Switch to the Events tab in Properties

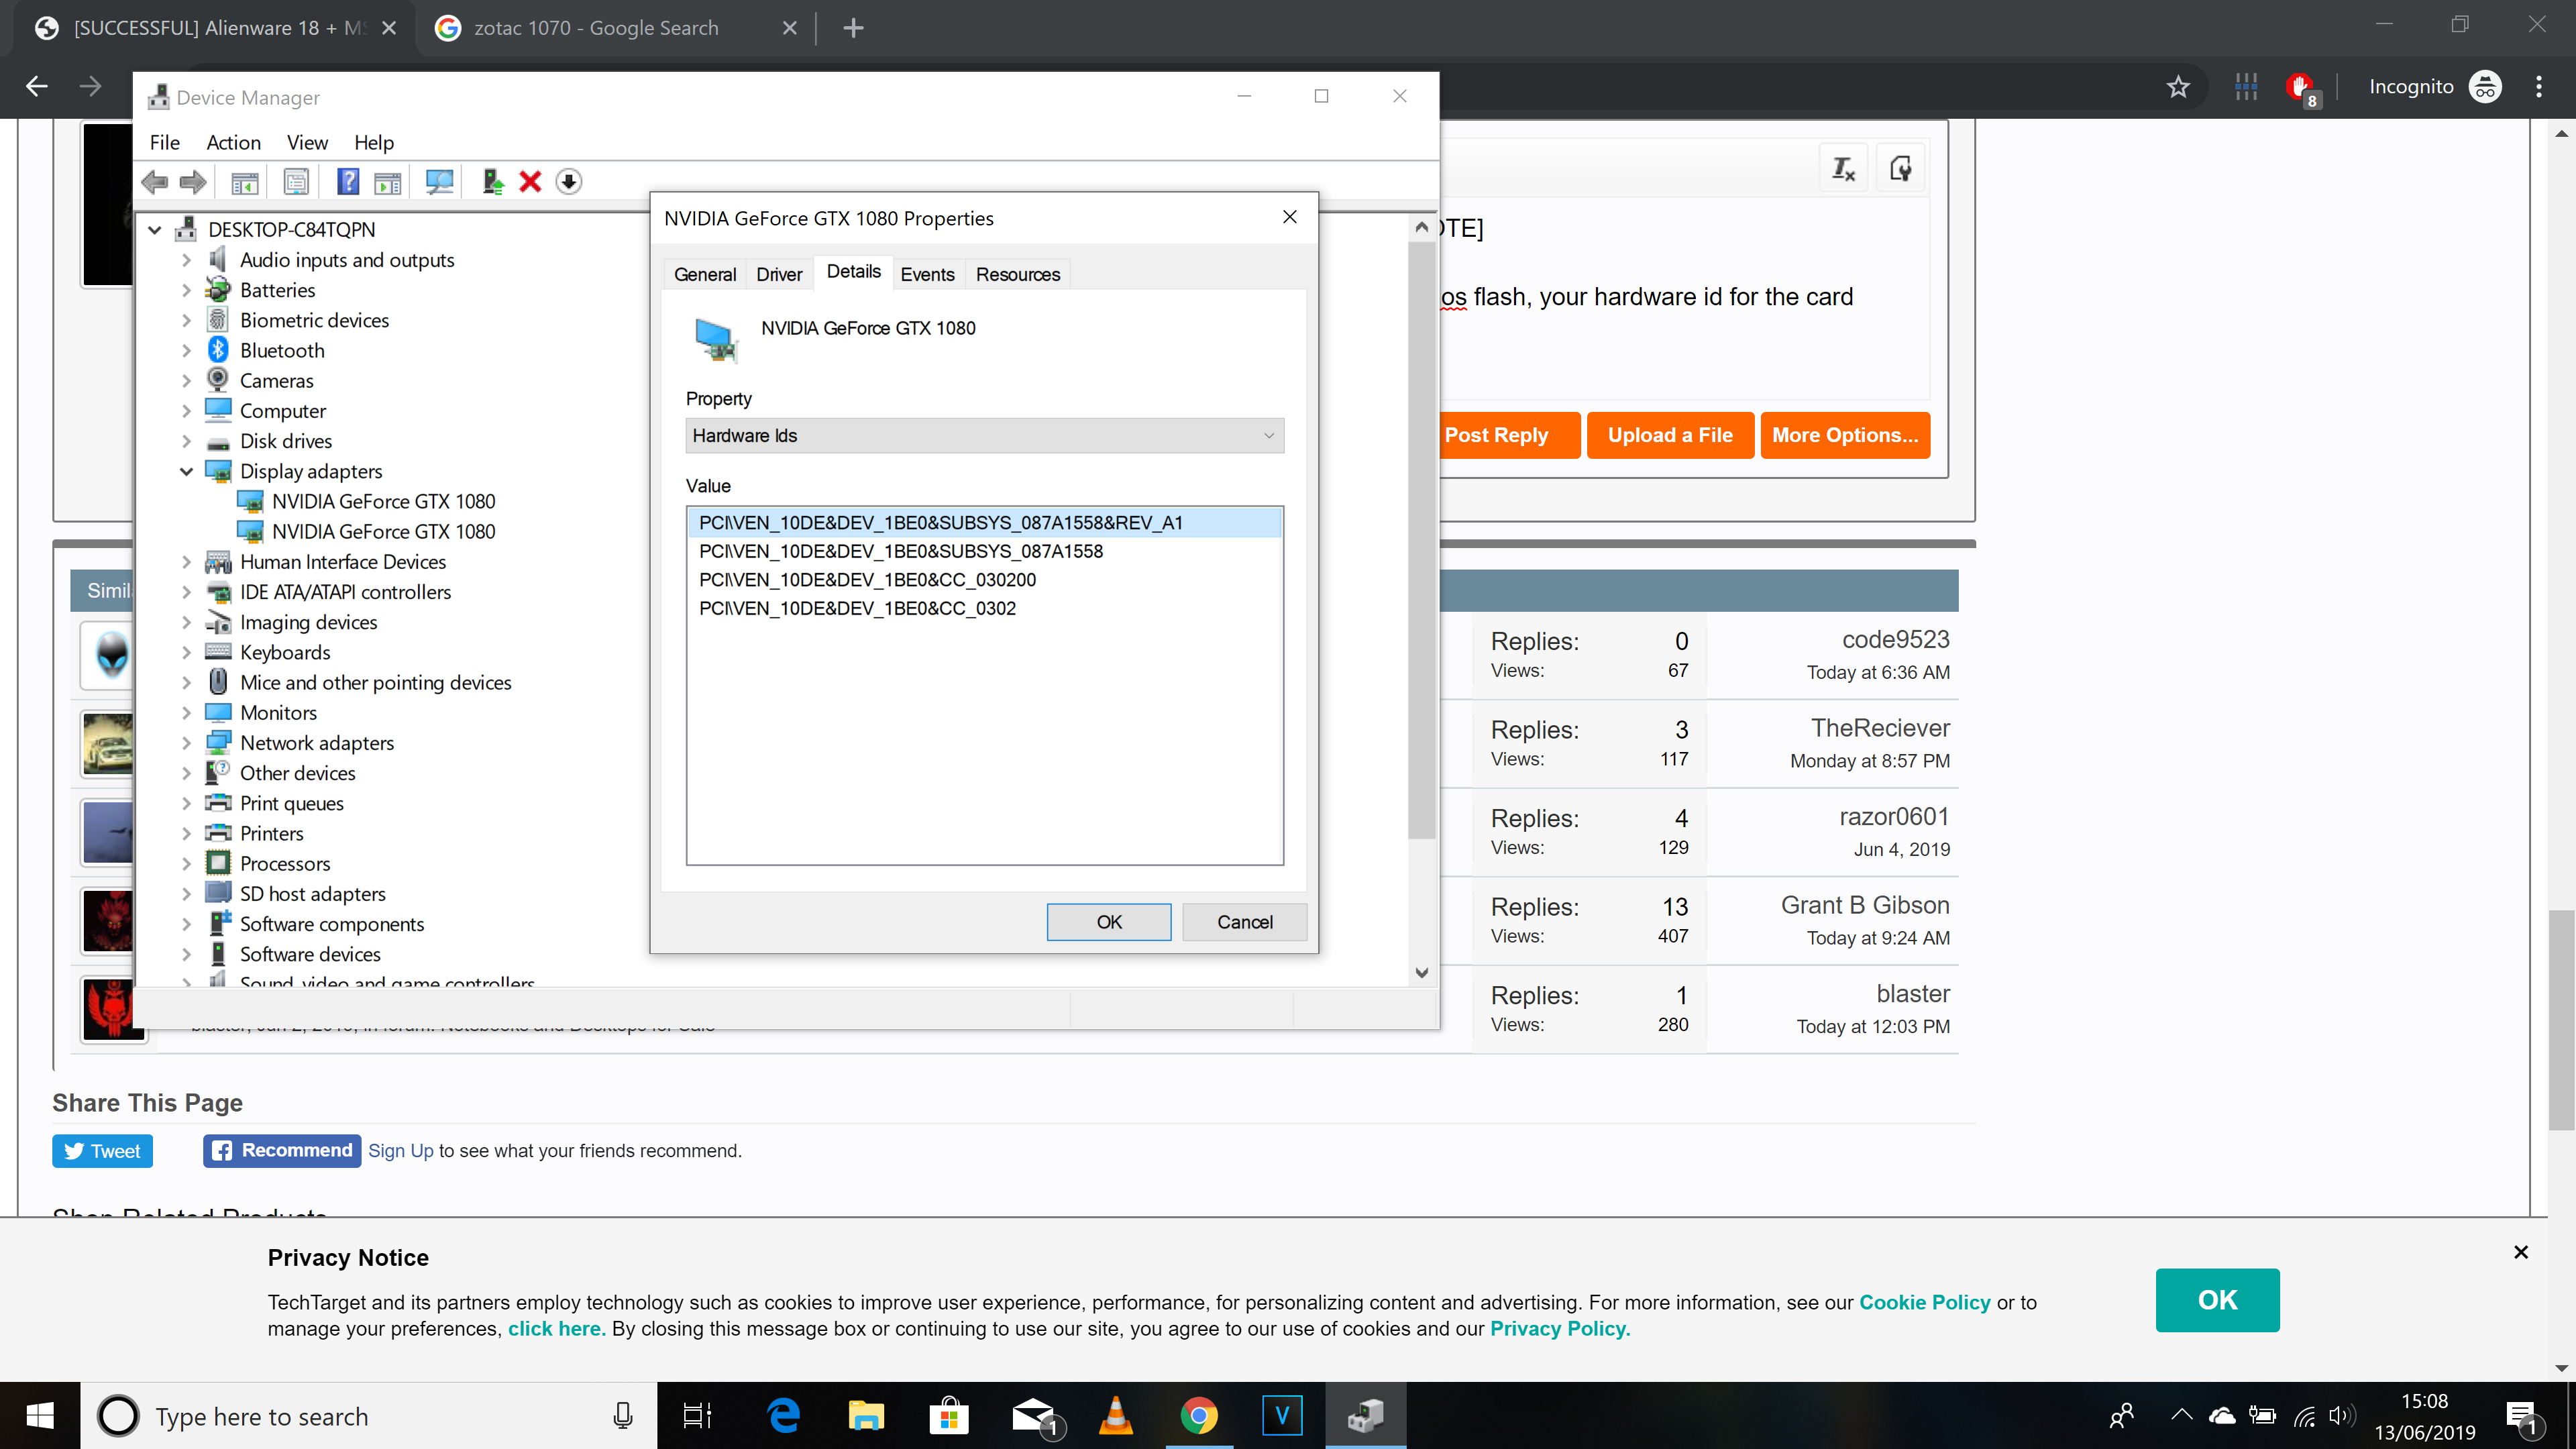pos(927,274)
